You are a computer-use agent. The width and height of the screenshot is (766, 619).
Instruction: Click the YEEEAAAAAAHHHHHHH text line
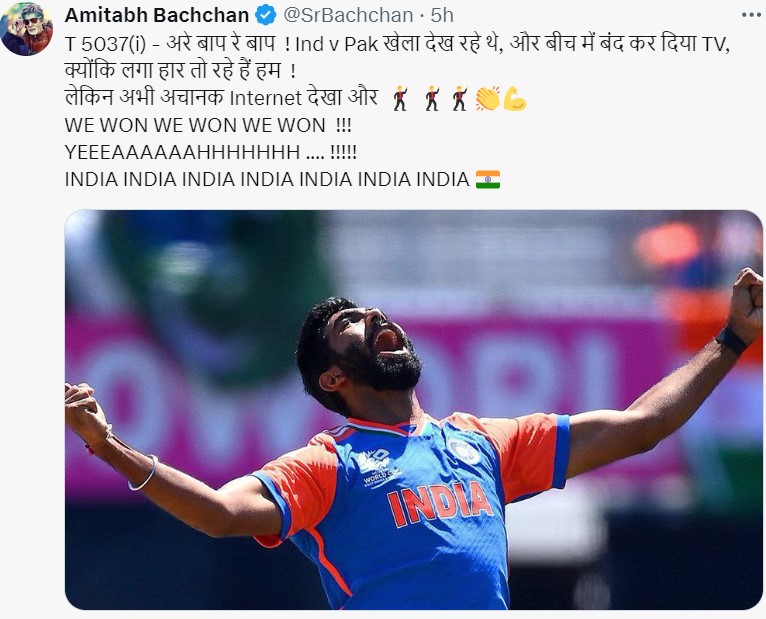[x=211, y=152]
